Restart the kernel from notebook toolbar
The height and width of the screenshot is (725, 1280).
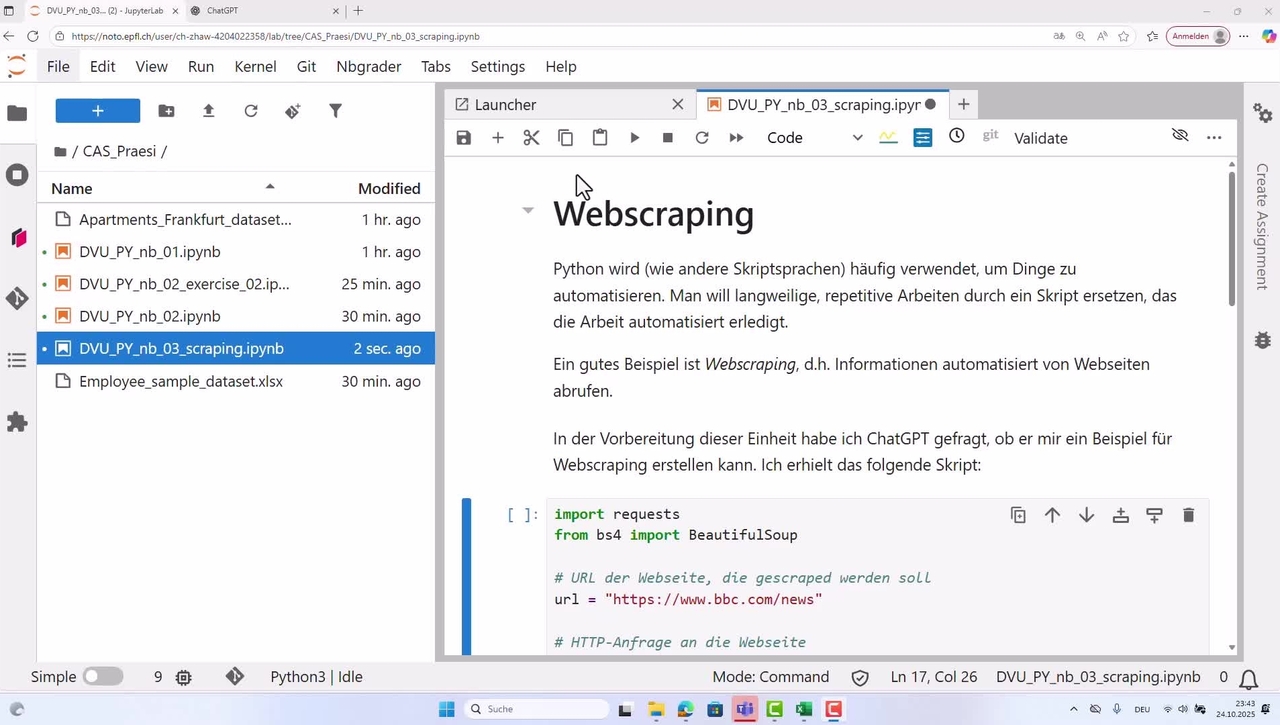[702, 138]
